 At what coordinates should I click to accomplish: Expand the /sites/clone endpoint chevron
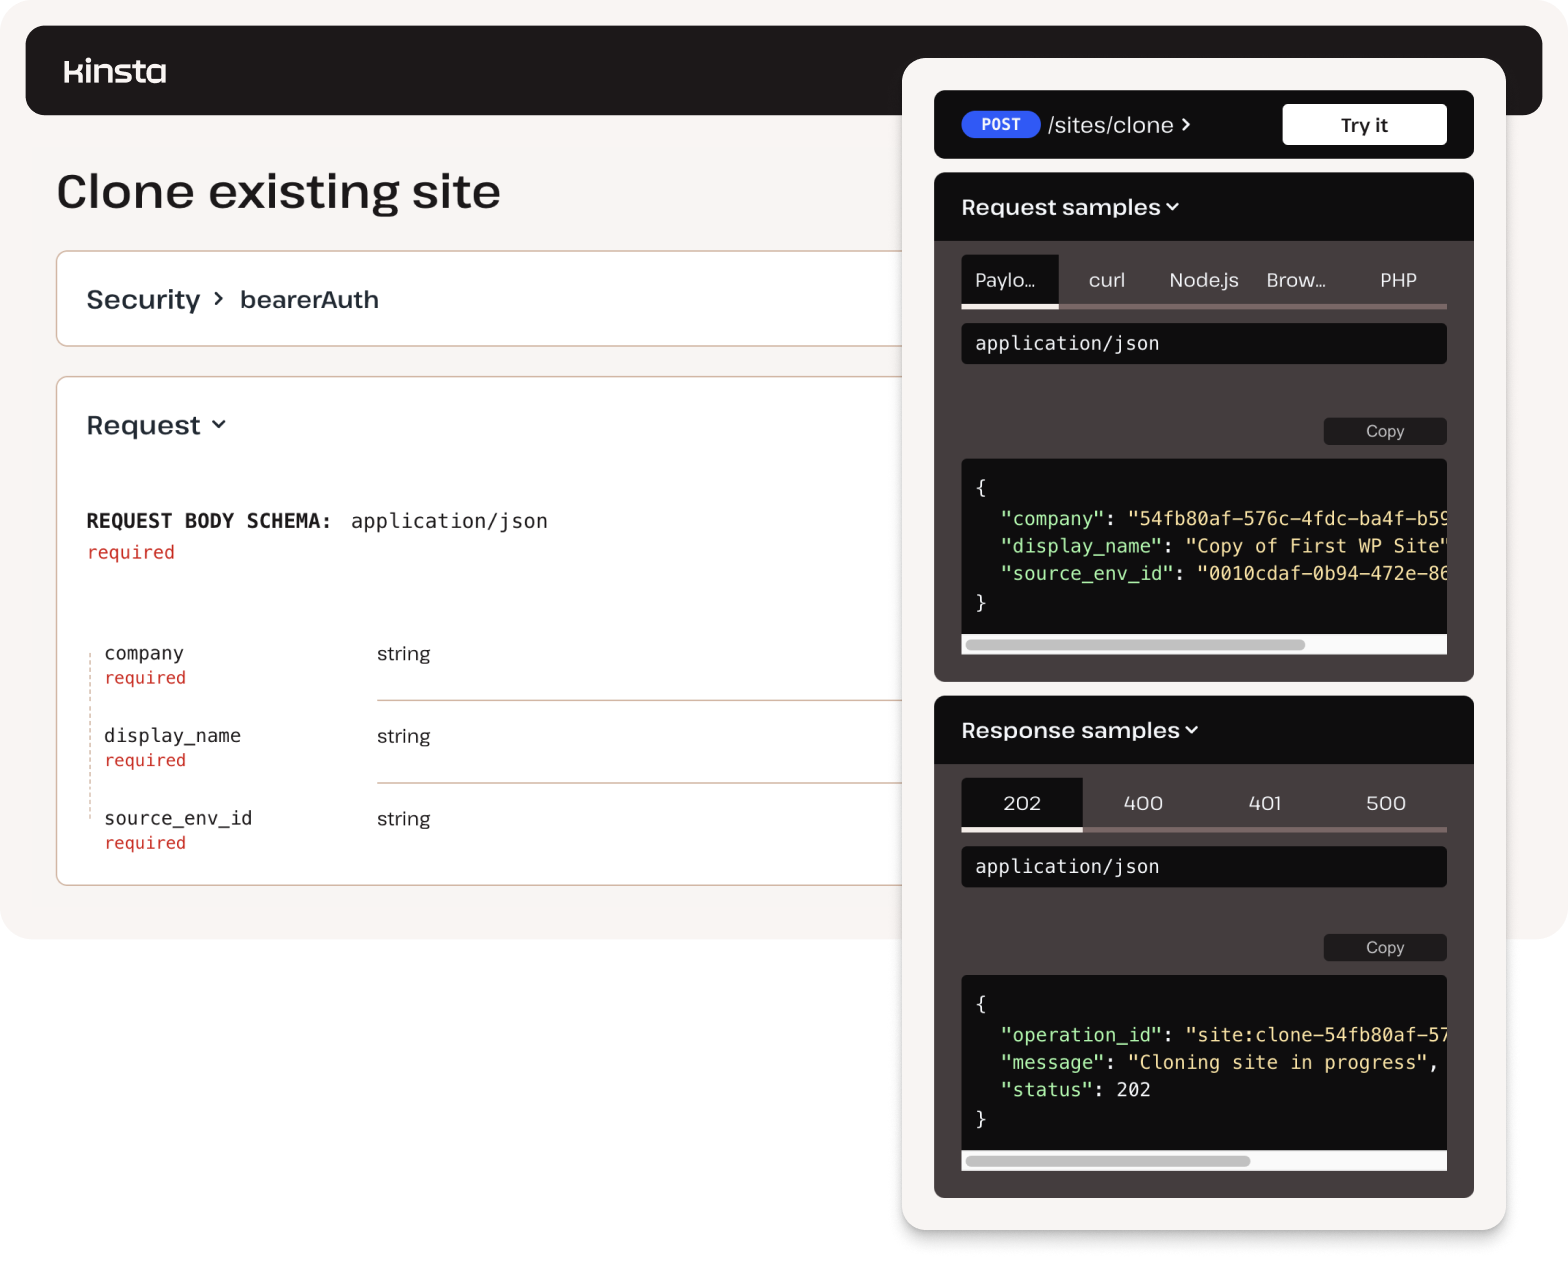pyautogui.click(x=1186, y=125)
